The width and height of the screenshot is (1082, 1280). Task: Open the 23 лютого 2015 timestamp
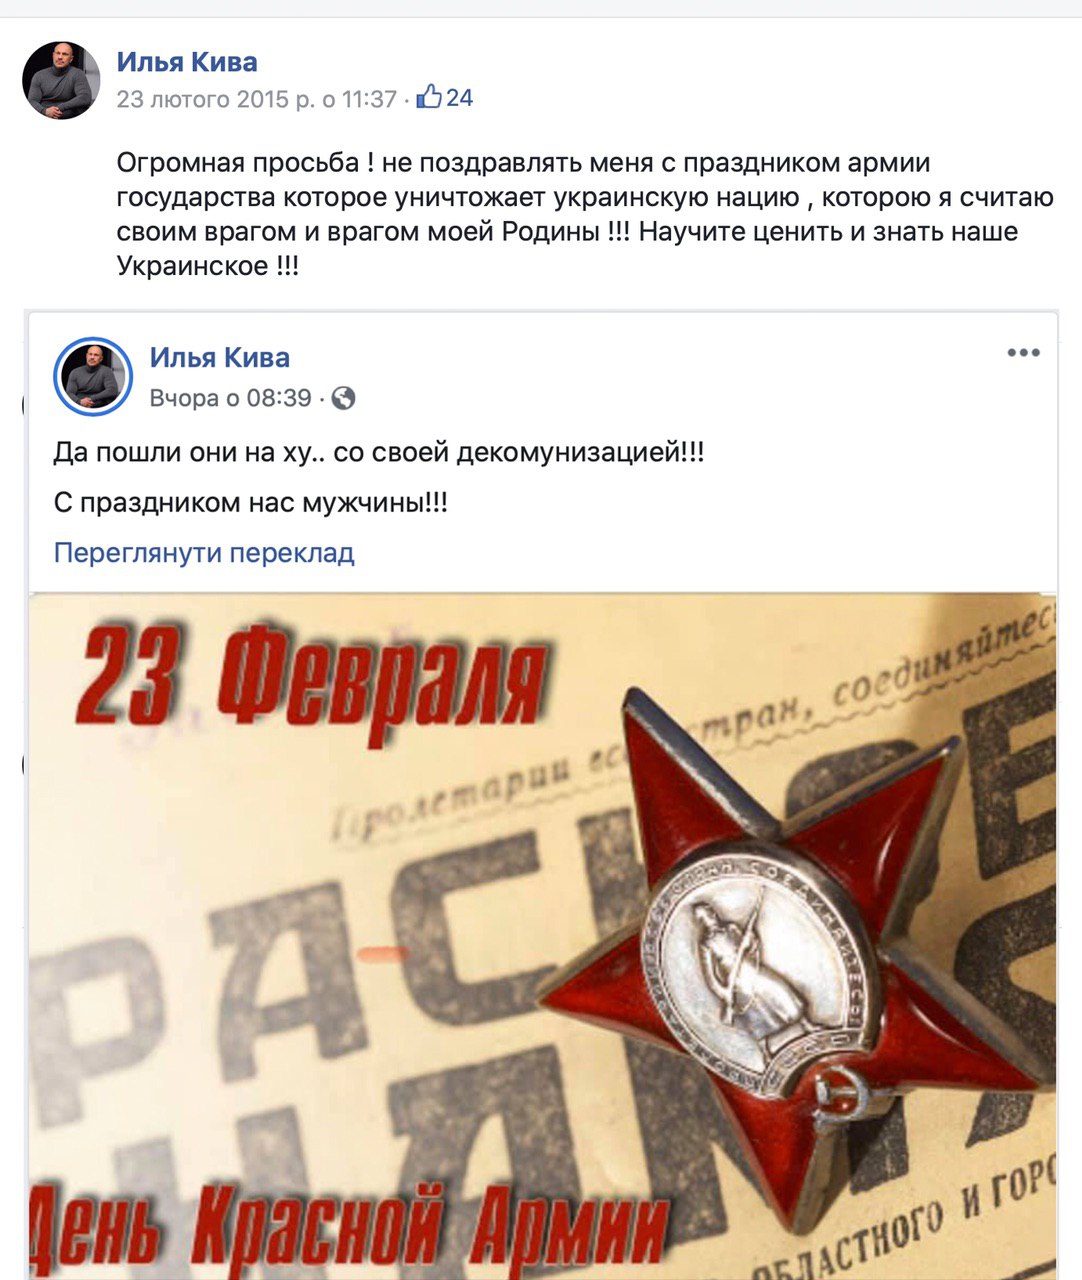tap(257, 98)
